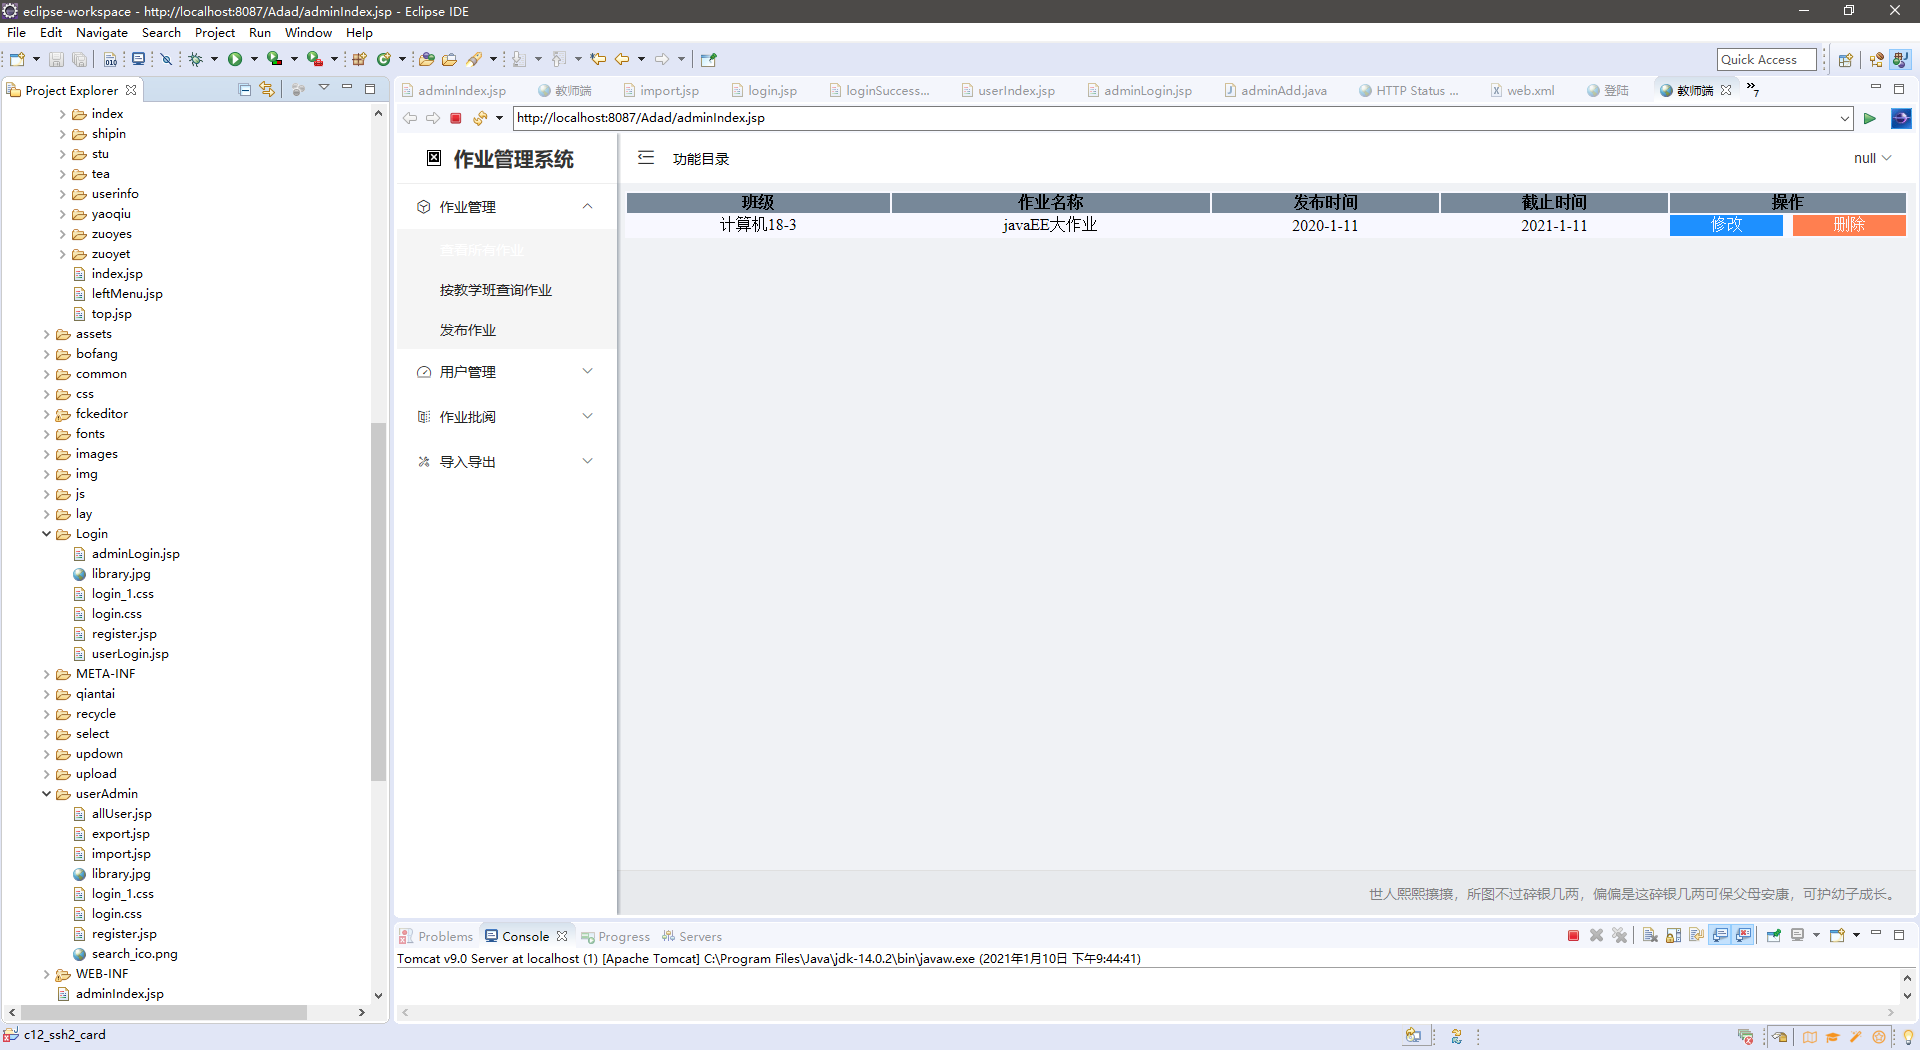Open the Window menu
The image size is (1920, 1050).
(x=308, y=33)
